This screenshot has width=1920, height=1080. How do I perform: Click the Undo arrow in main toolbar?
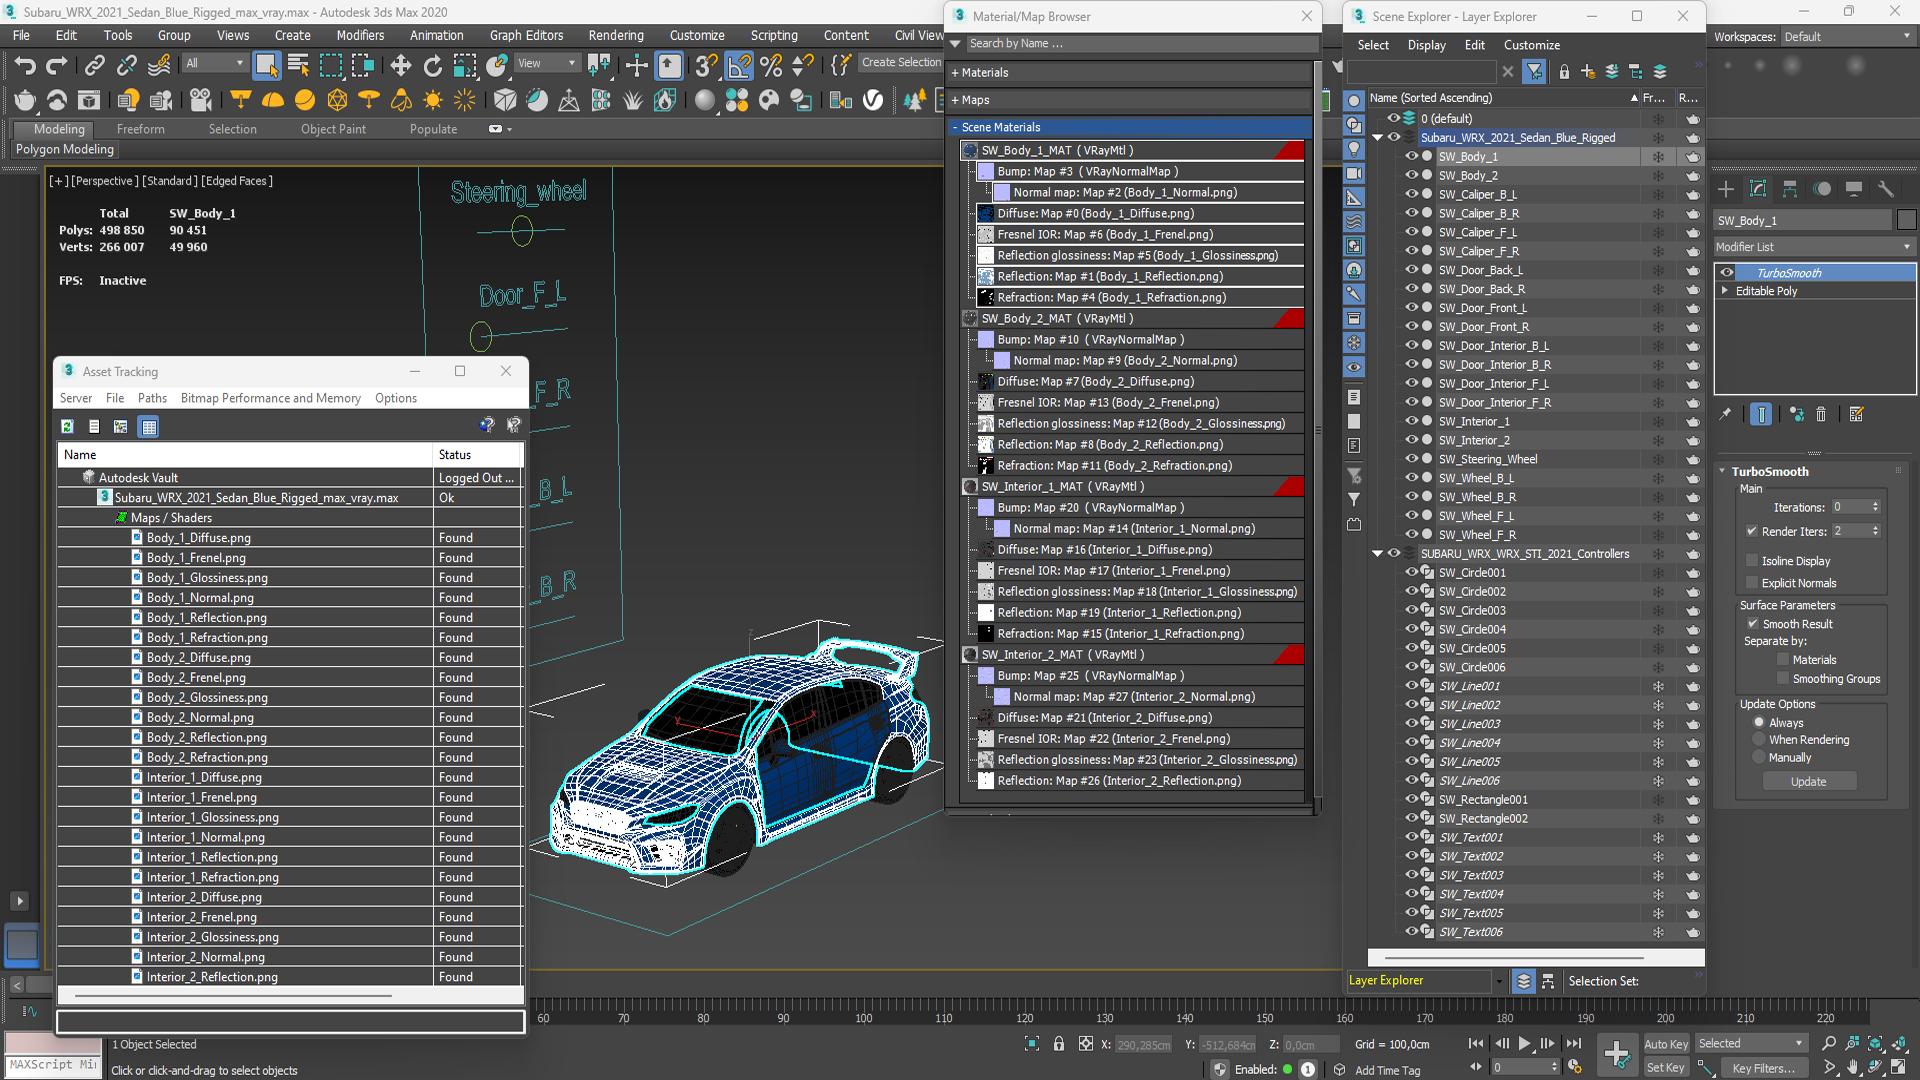pyautogui.click(x=25, y=66)
